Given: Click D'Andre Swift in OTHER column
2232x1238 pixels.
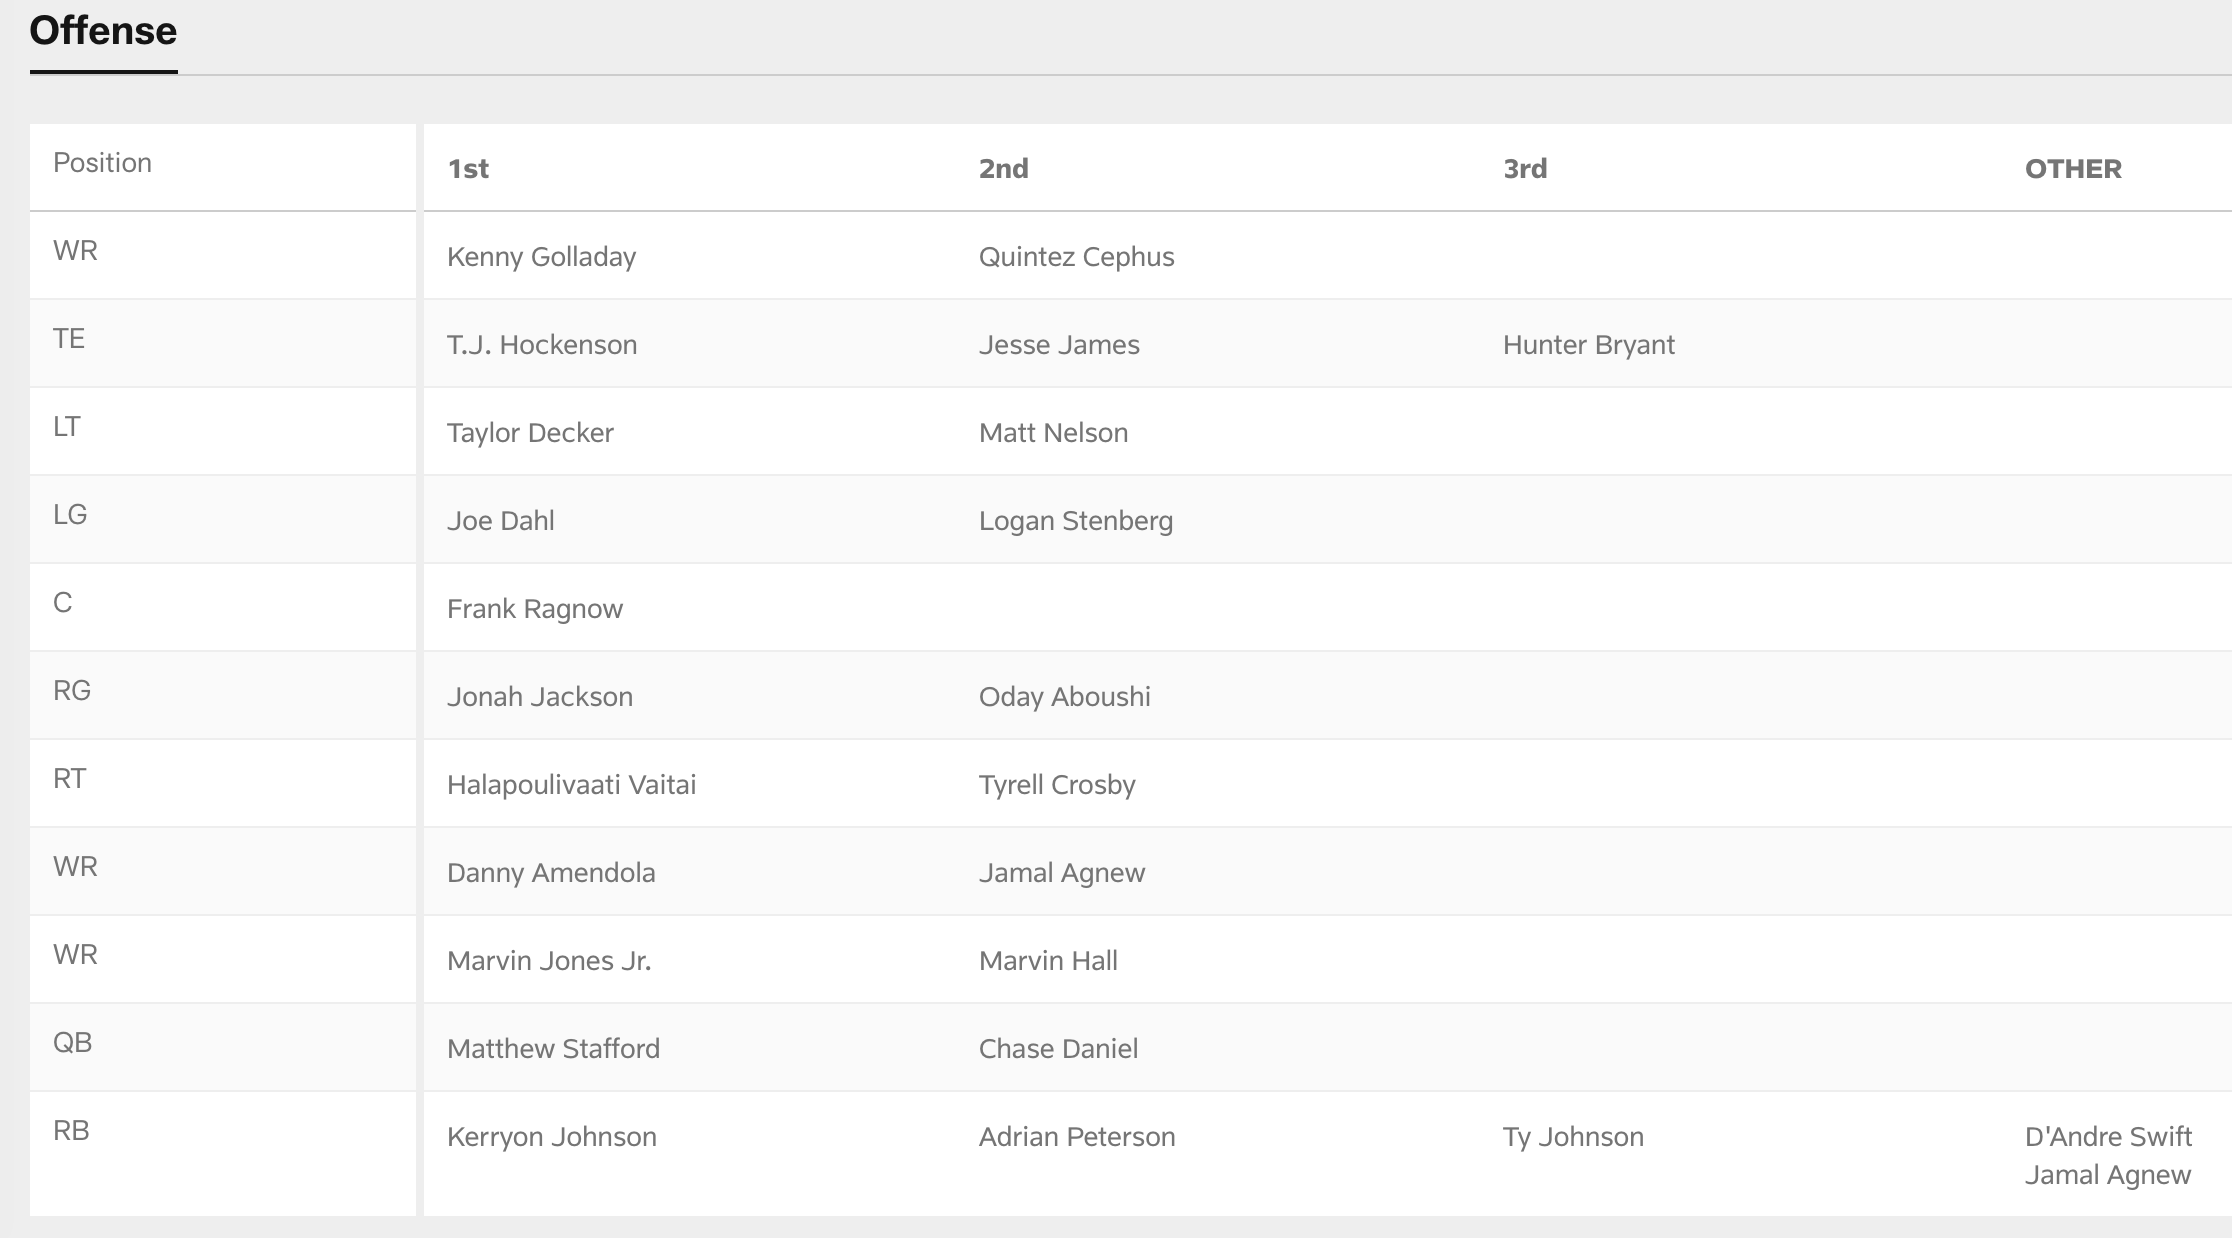Looking at the screenshot, I should 2108,1137.
